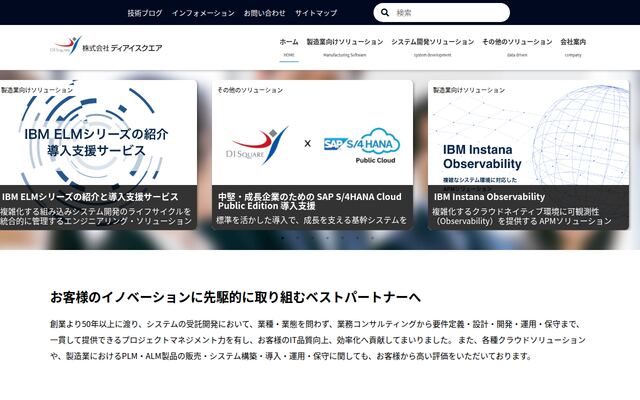Select the first carousel pagination dot

(x=282, y=238)
